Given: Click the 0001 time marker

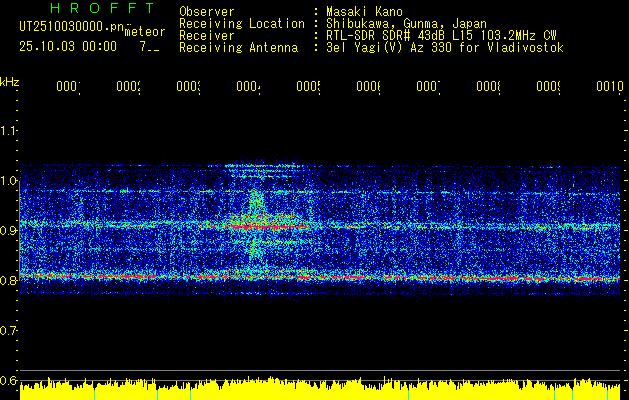Looking at the screenshot, I should coord(68,86).
